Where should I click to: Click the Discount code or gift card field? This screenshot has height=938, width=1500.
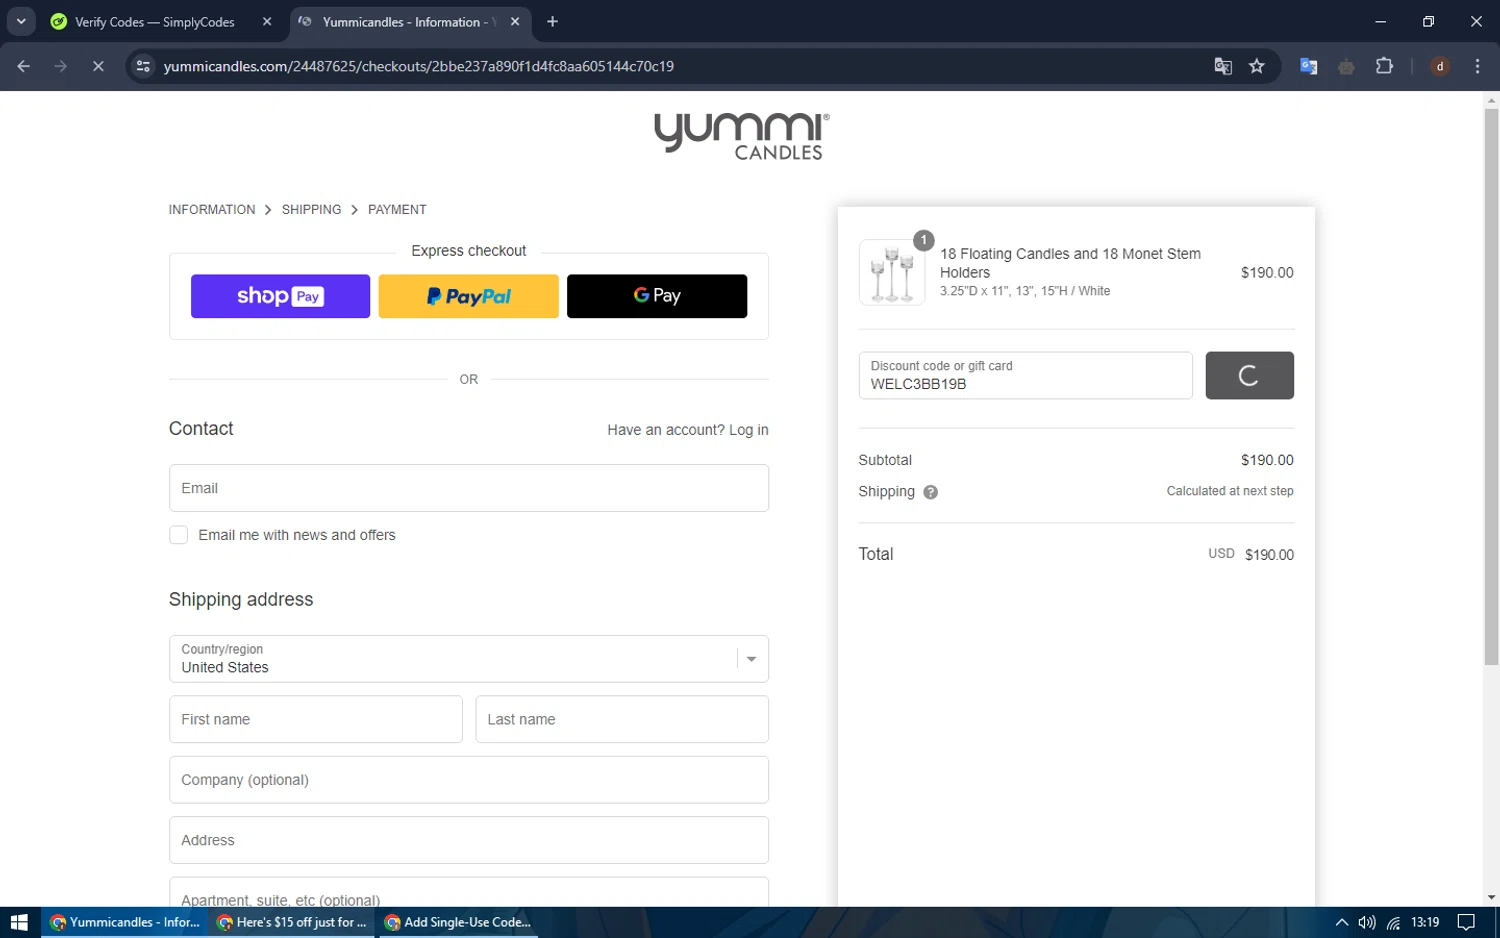tap(1025, 375)
